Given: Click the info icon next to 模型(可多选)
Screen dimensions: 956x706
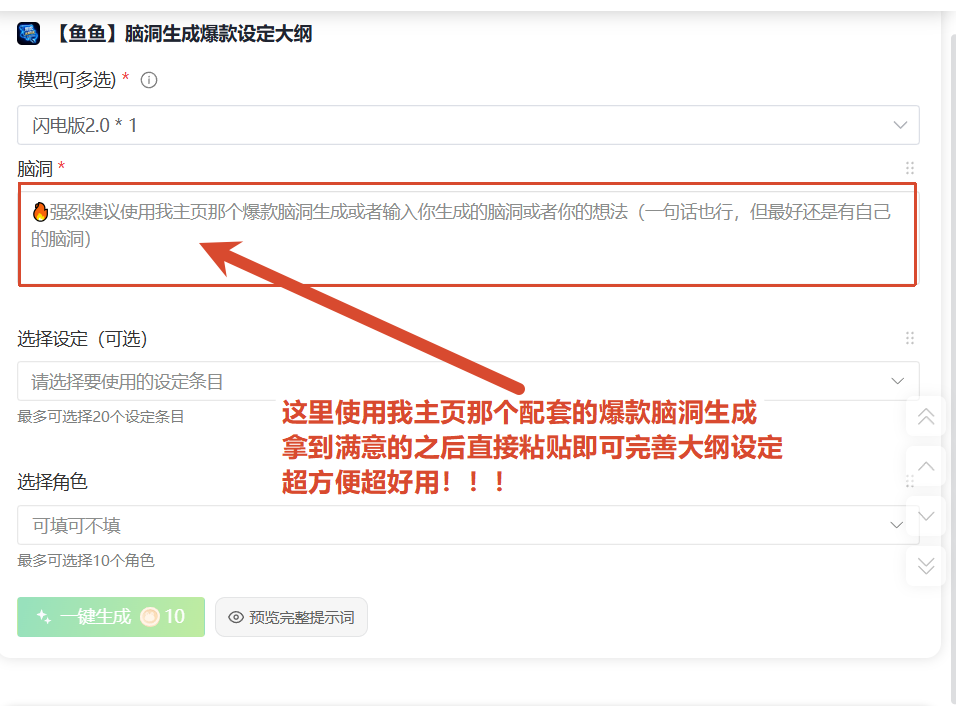Looking at the screenshot, I should [x=149, y=80].
